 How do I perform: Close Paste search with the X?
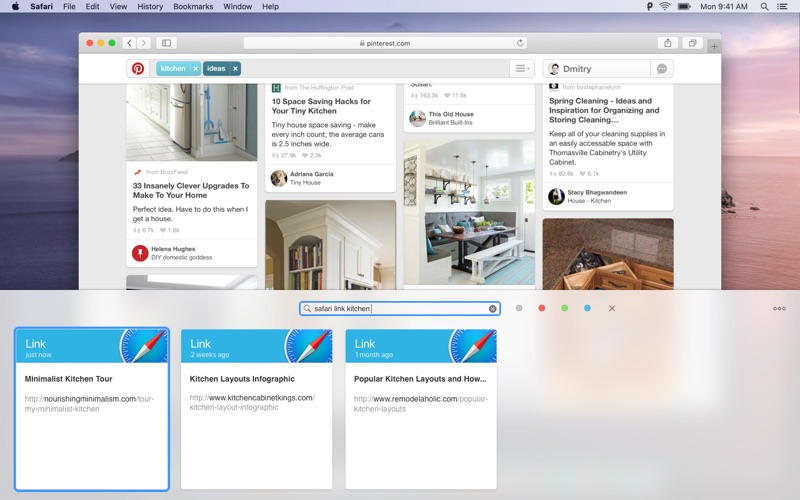[x=612, y=308]
